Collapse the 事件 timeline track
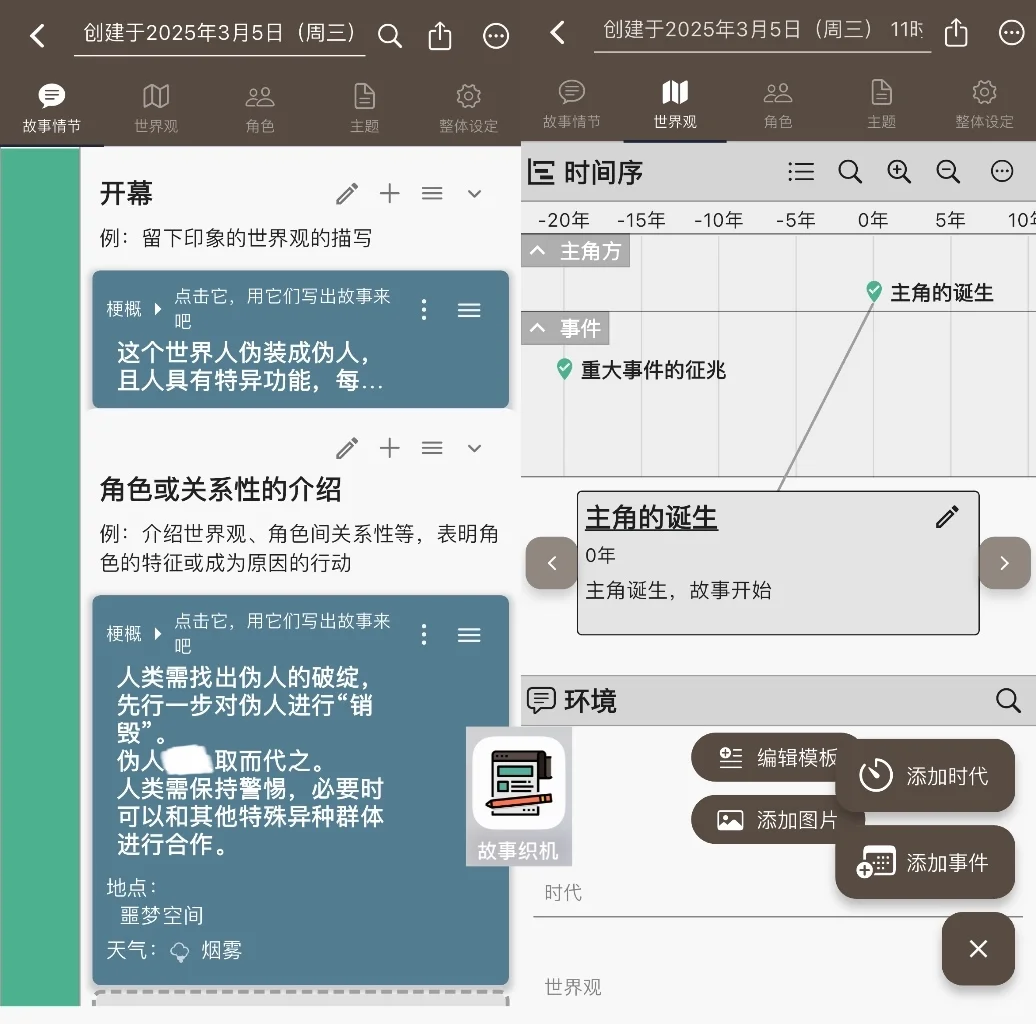 pyautogui.click(x=565, y=328)
